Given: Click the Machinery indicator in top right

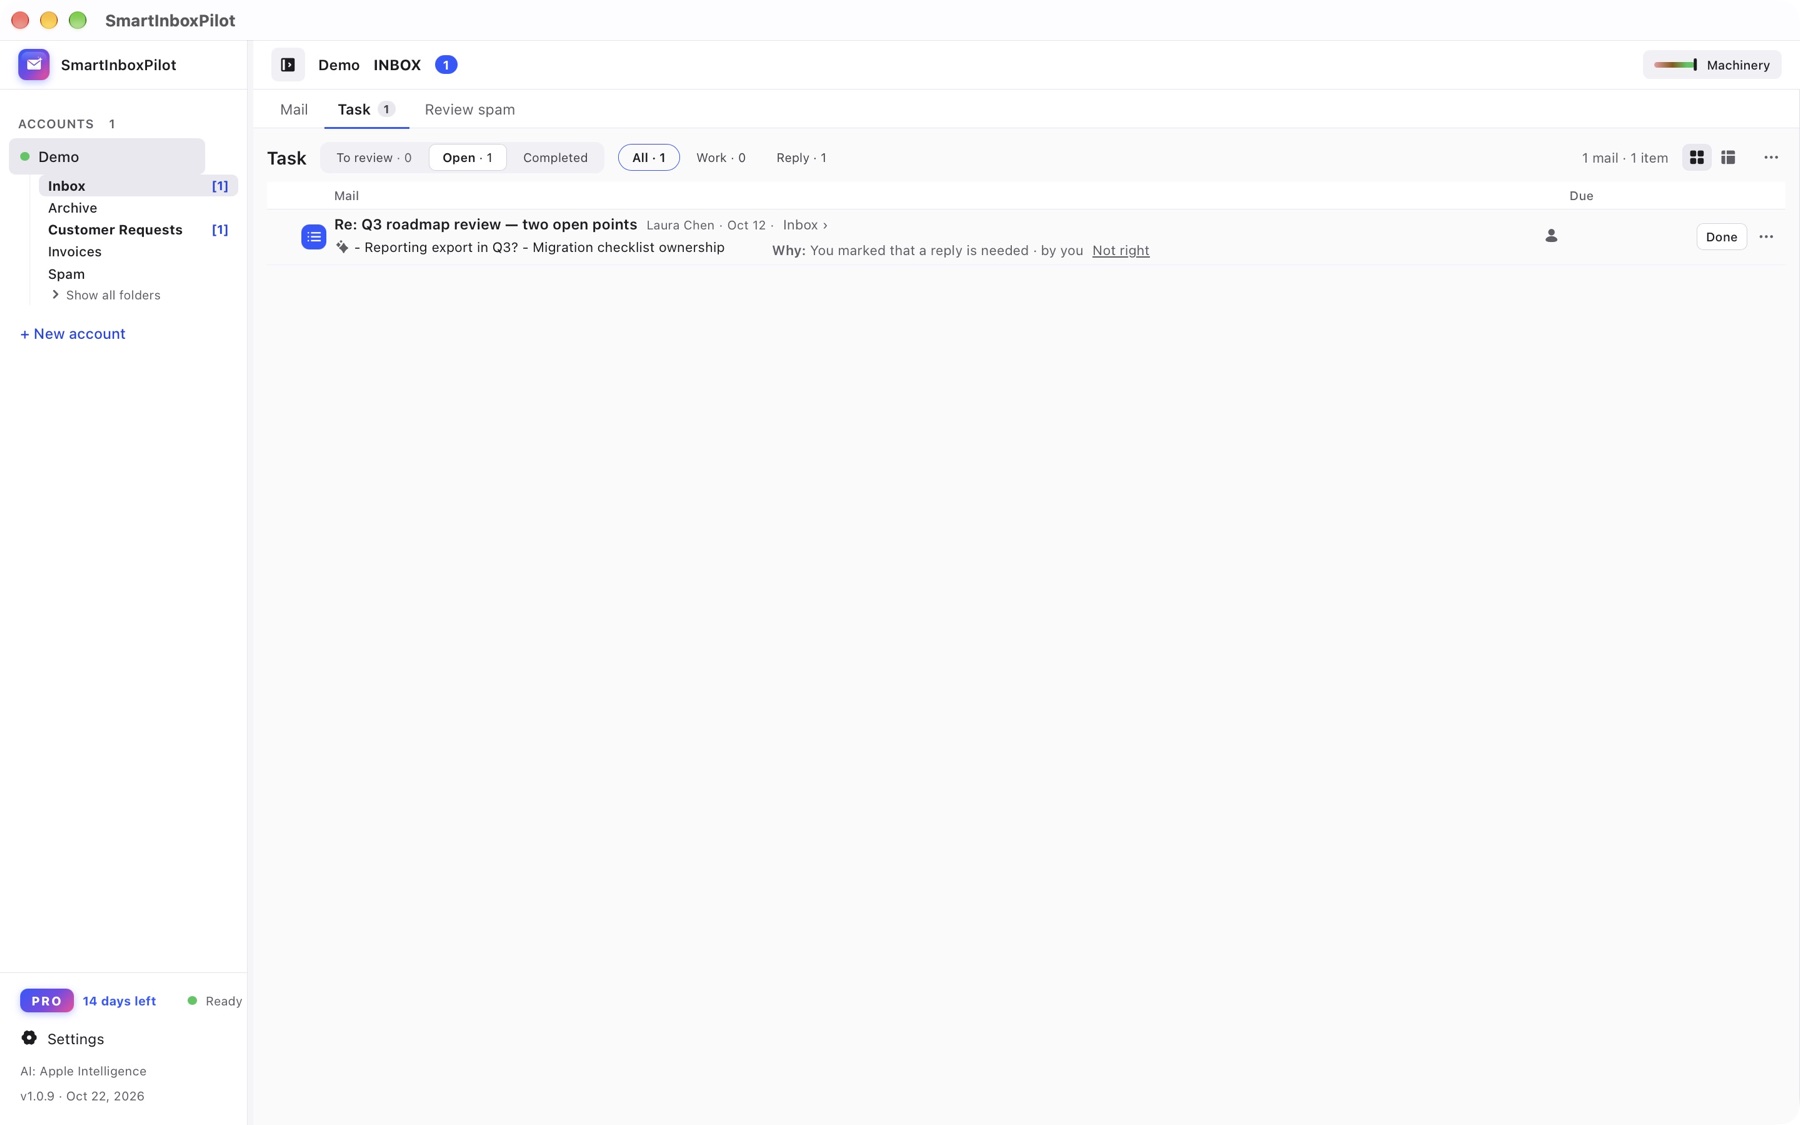Looking at the screenshot, I should click(x=1712, y=65).
